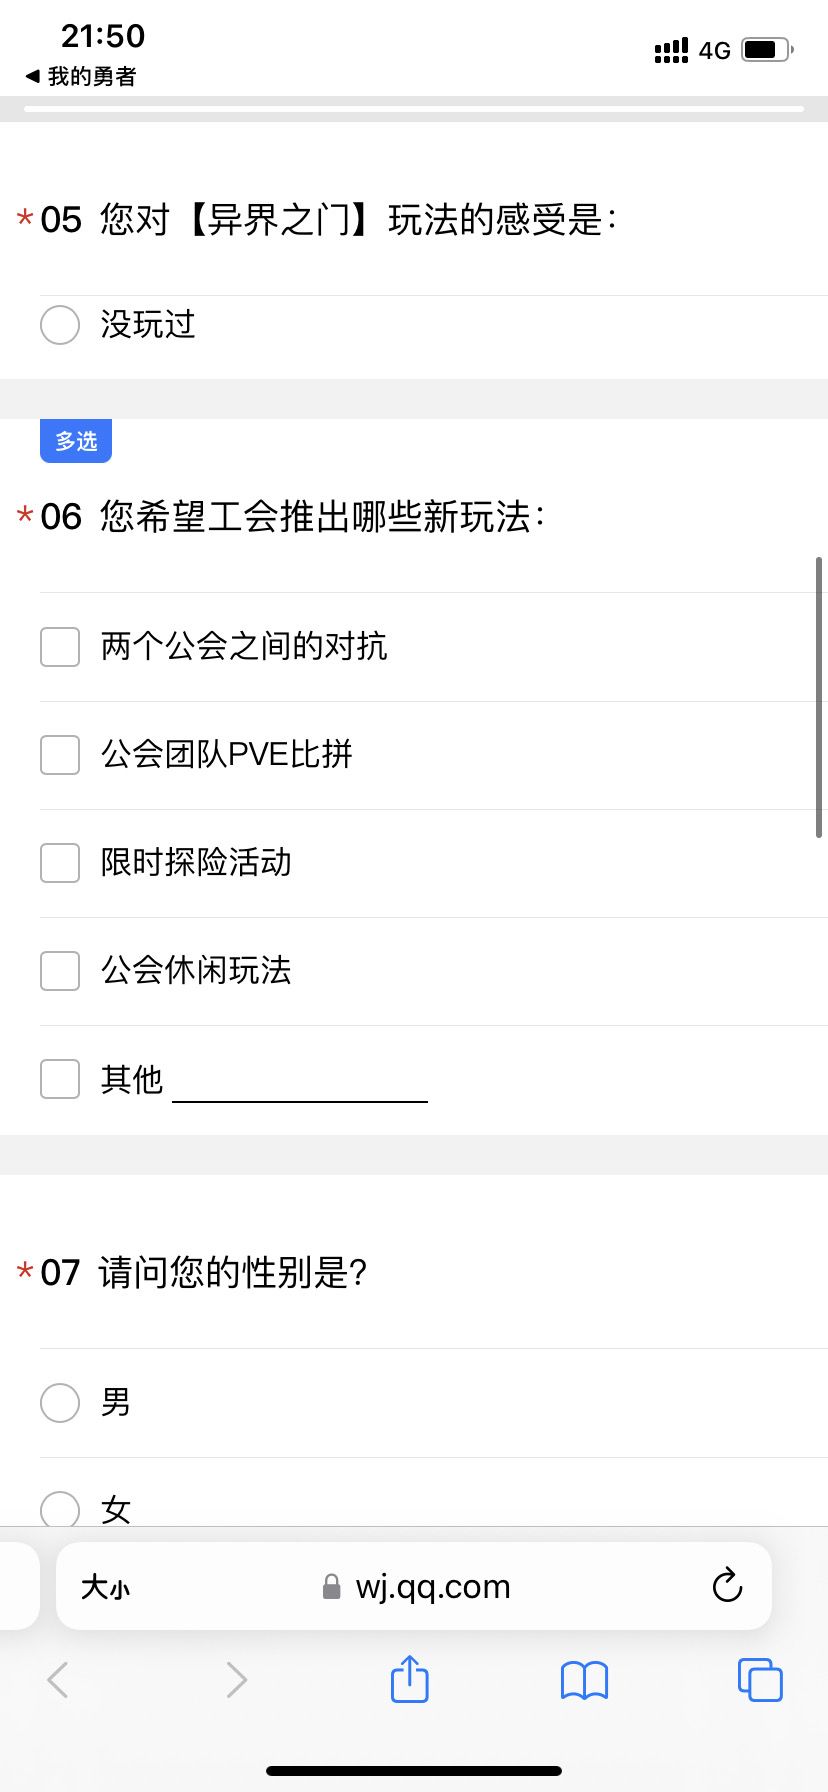Select 女 as gender

[60, 1508]
